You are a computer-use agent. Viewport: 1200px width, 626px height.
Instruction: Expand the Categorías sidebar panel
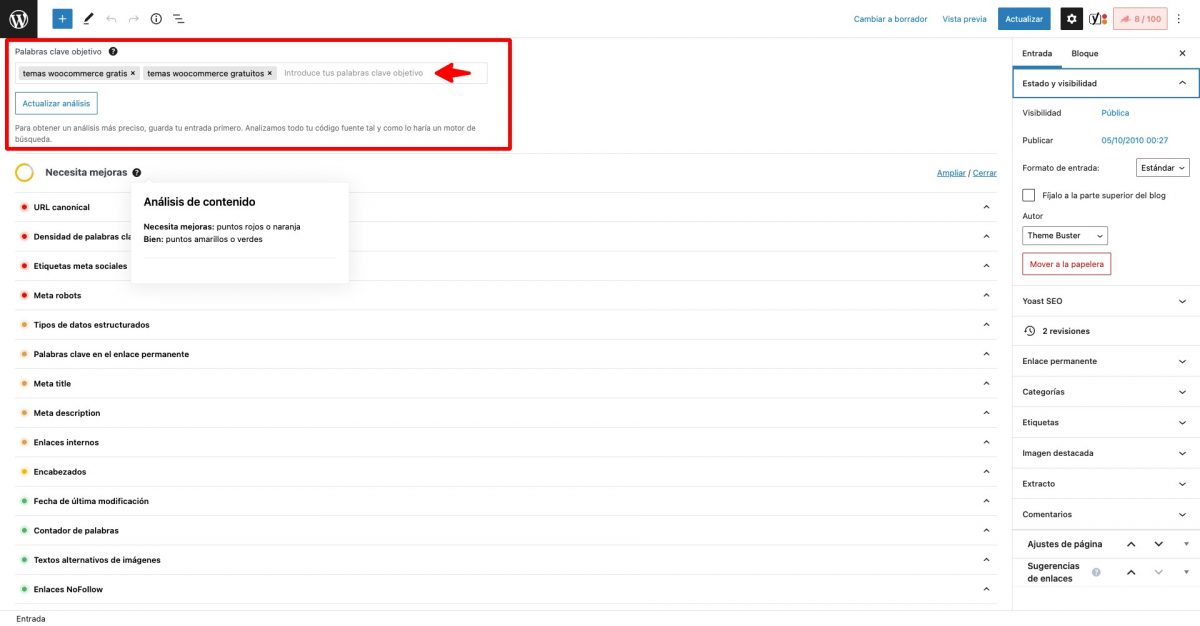pyautogui.click(x=1105, y=392)
